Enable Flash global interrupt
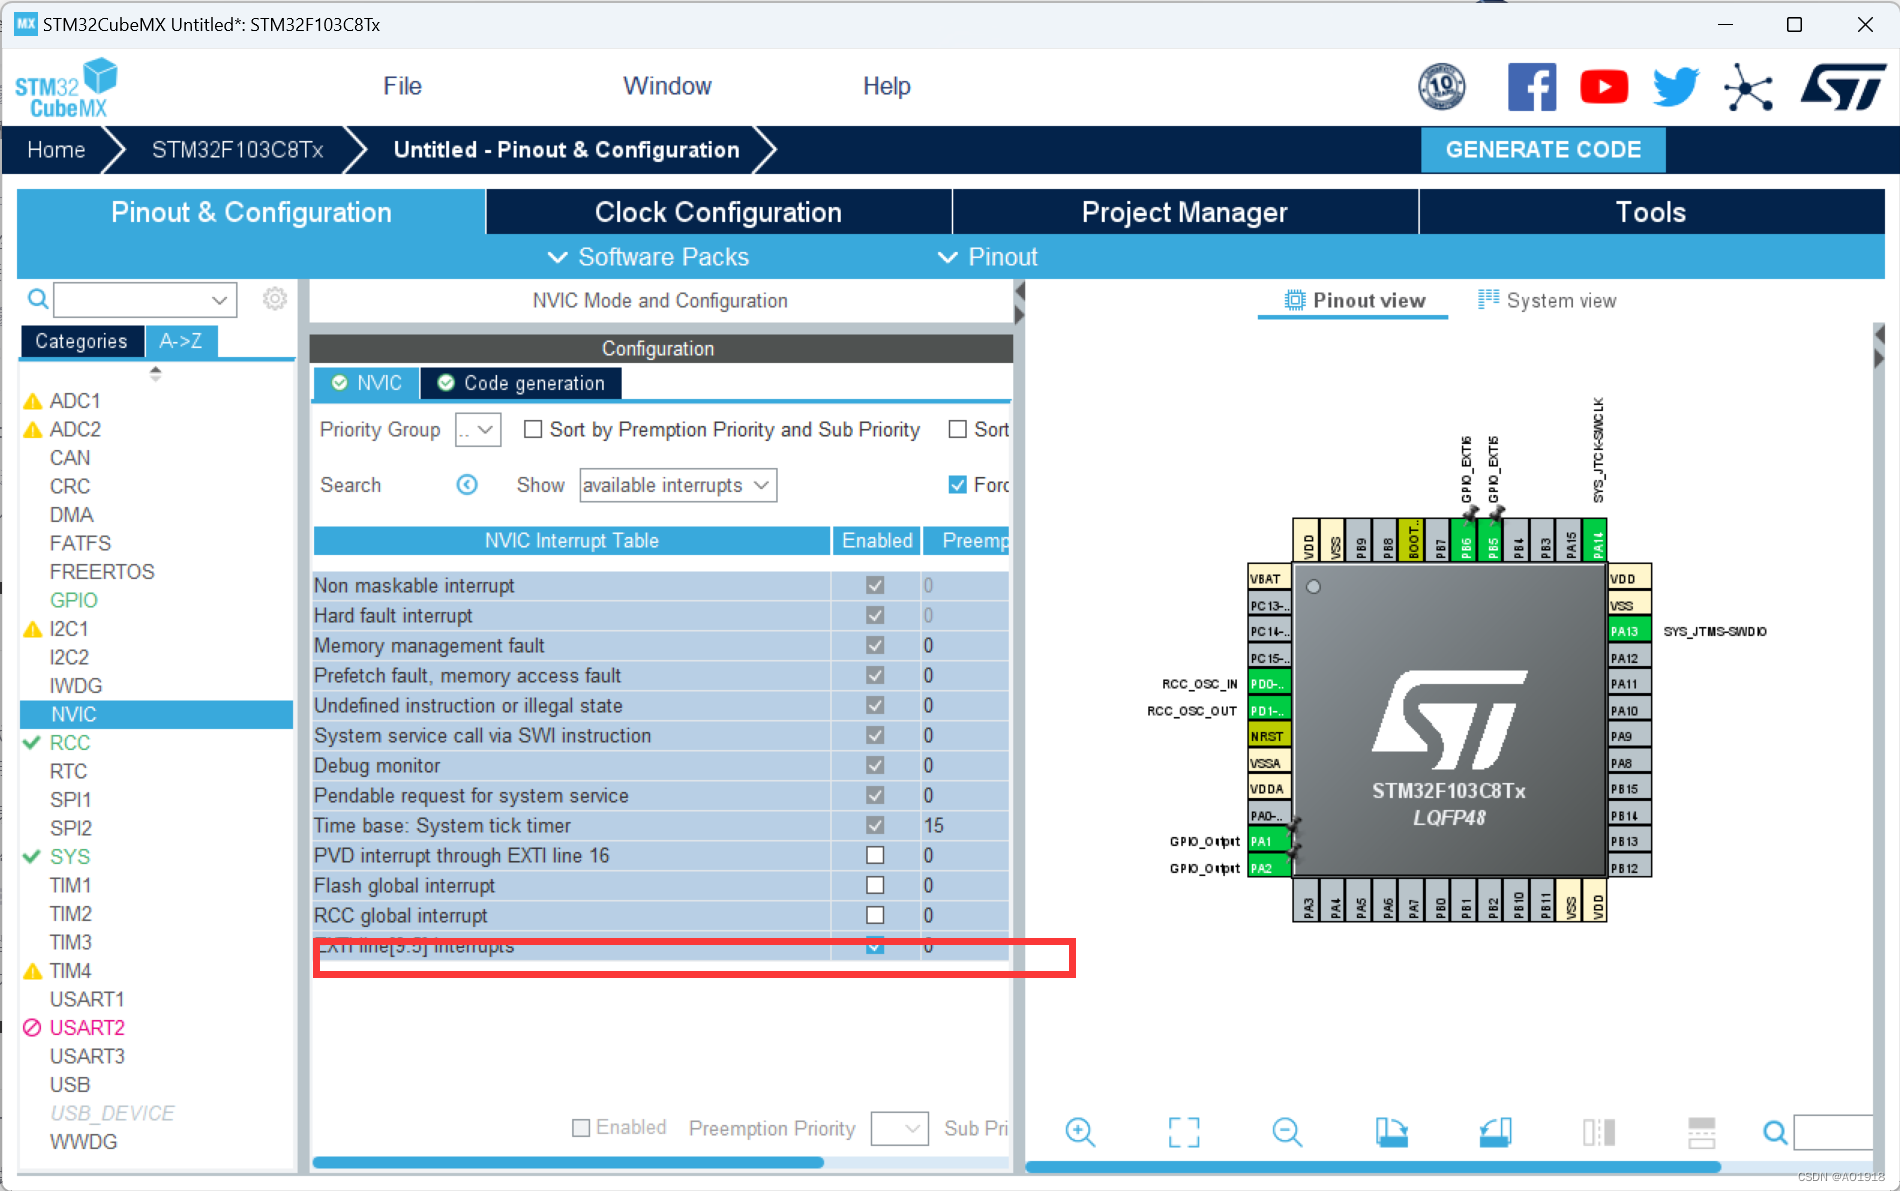 [x=875, y=885]
